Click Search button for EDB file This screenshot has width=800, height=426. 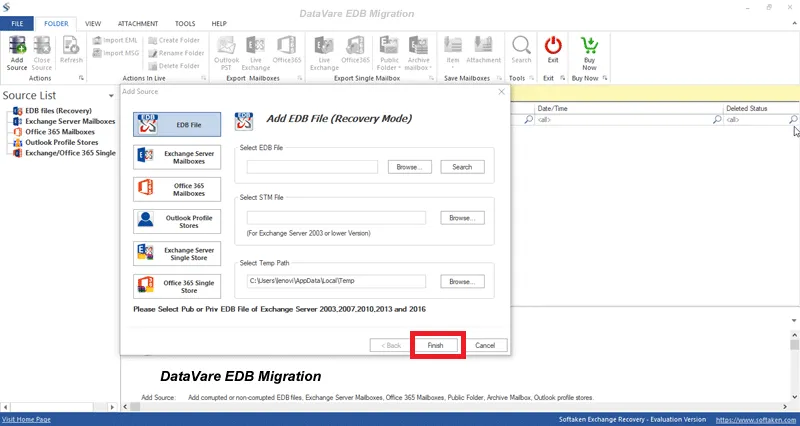[462, 167]
